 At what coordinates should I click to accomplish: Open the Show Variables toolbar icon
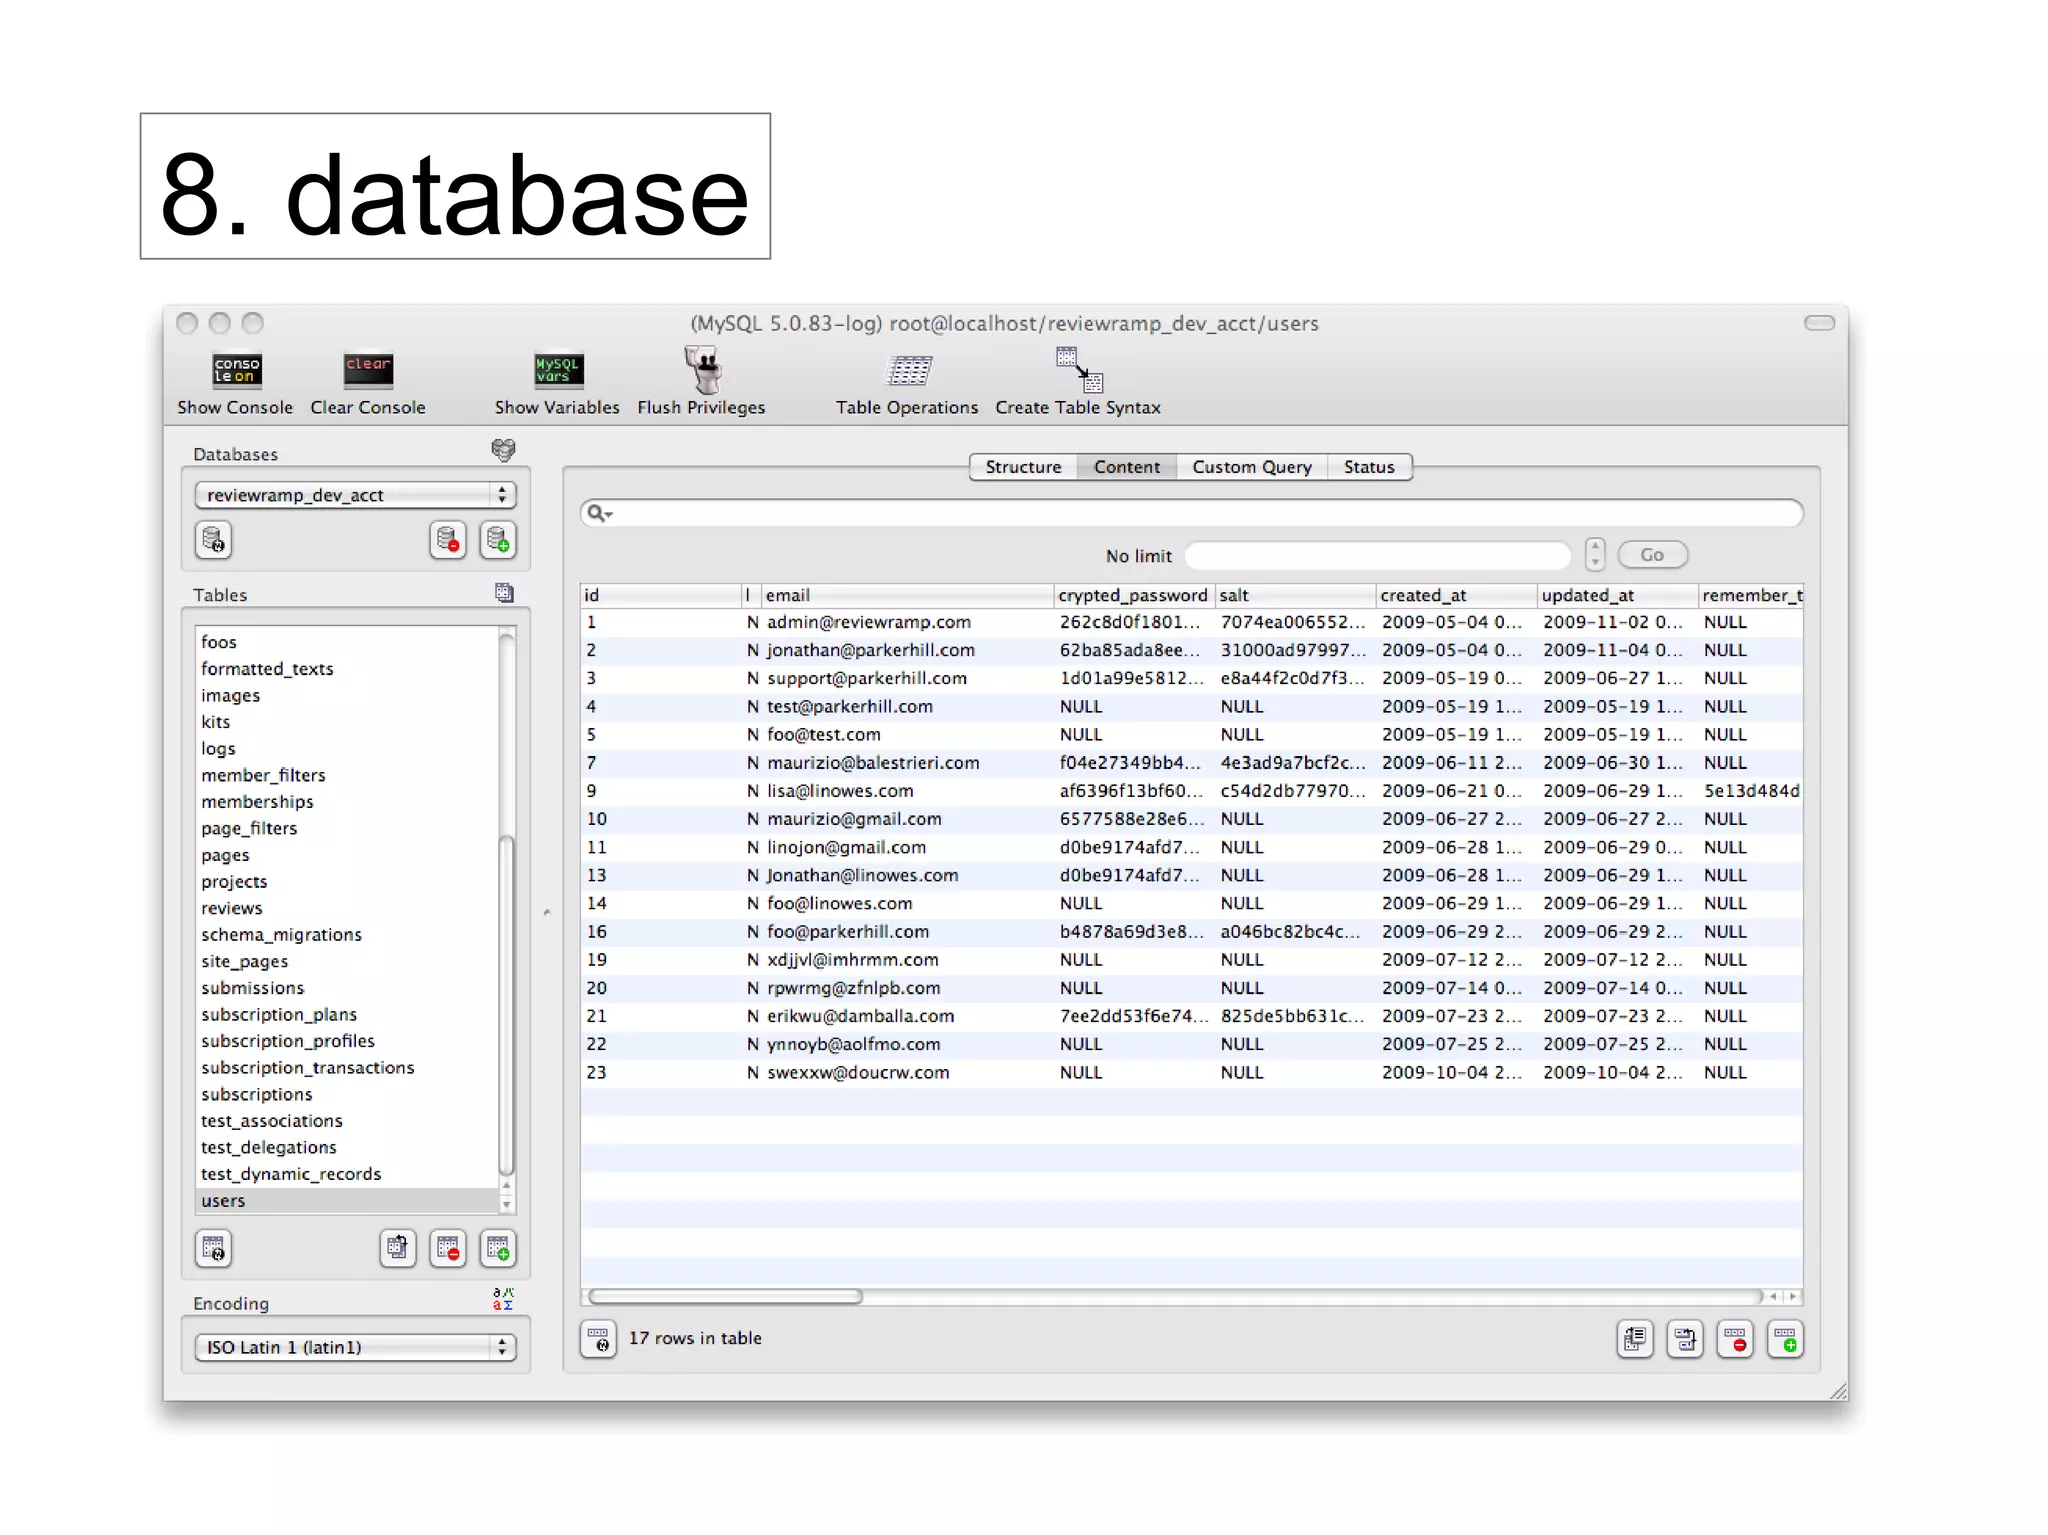pyautogui.click(x=558, y=370)
